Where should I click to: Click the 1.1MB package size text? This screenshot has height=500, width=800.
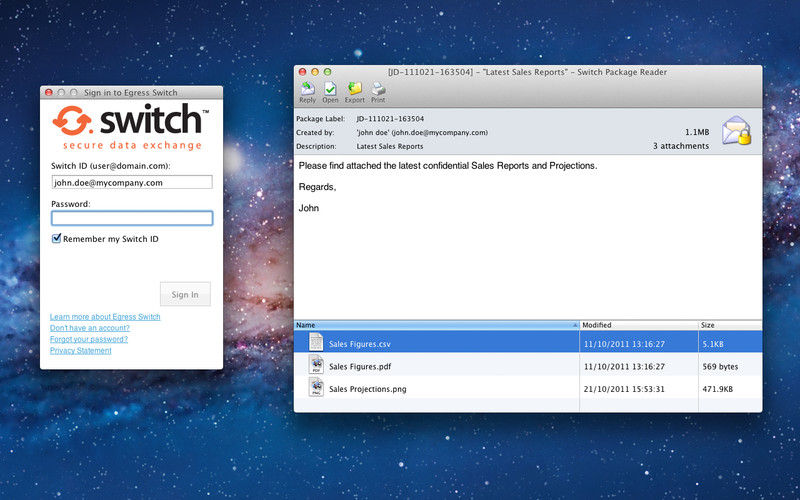pos(697,132)
